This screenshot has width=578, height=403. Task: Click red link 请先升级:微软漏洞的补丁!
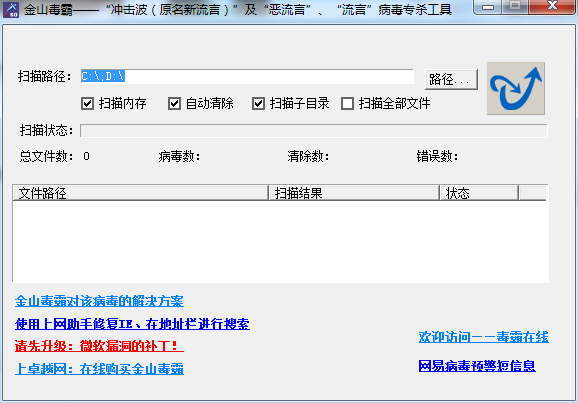tap(99, 346)
